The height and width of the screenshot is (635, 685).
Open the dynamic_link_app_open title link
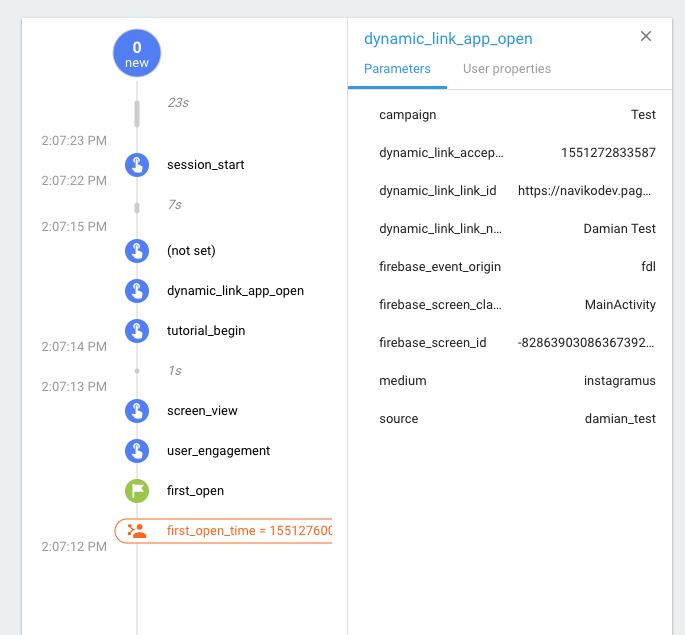pos(448,39)
